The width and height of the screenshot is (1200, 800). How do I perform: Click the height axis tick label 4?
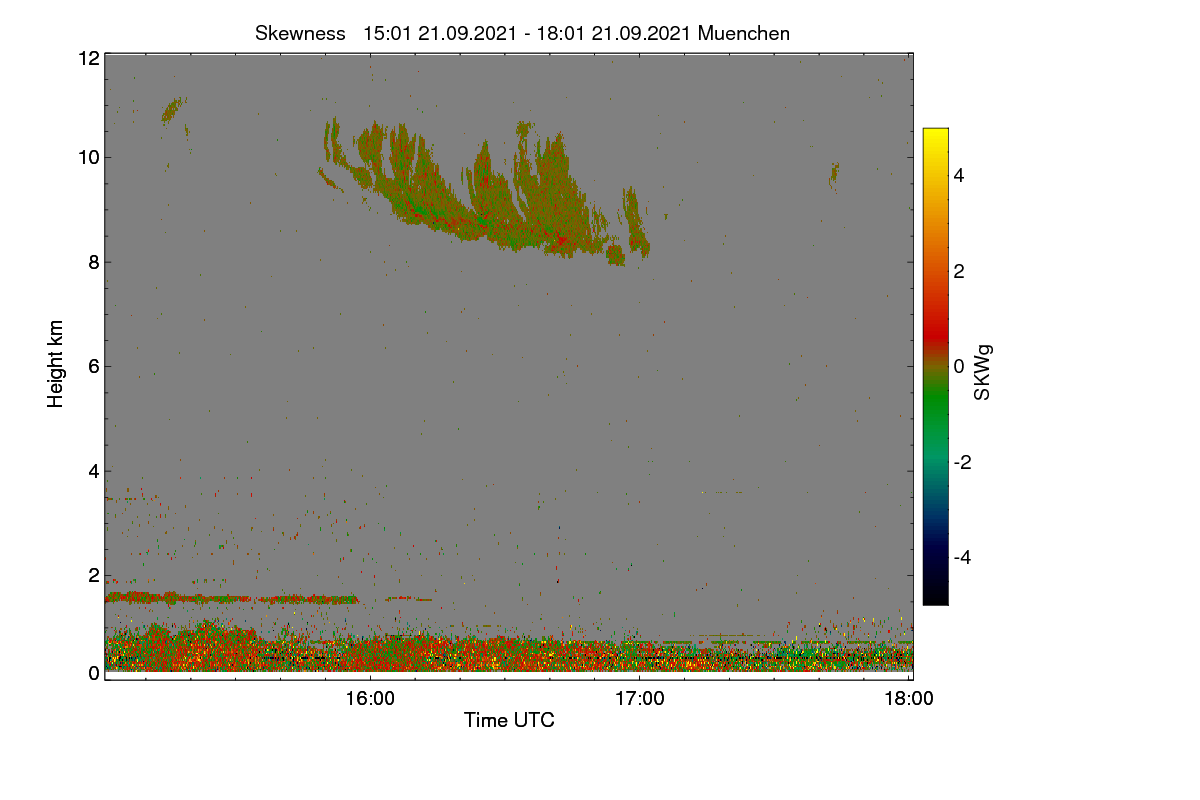[x=94, y=471]
